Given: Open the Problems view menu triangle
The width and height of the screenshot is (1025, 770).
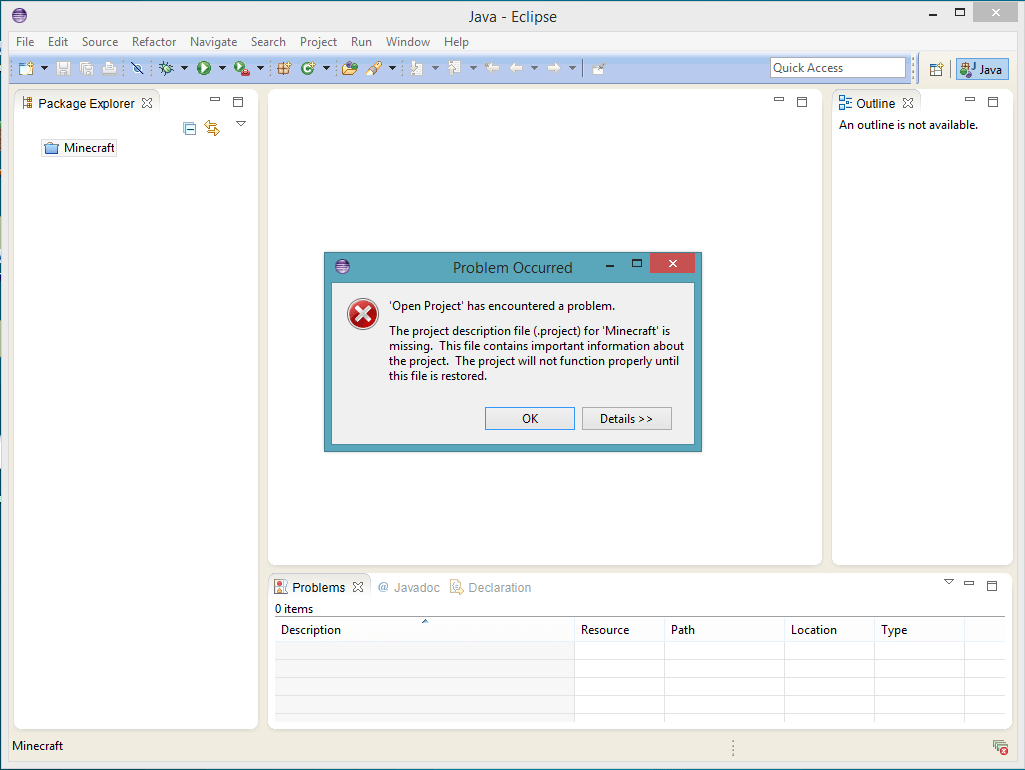Looking at the screenshot, I should pyautogui.click(x=949, y=581).
